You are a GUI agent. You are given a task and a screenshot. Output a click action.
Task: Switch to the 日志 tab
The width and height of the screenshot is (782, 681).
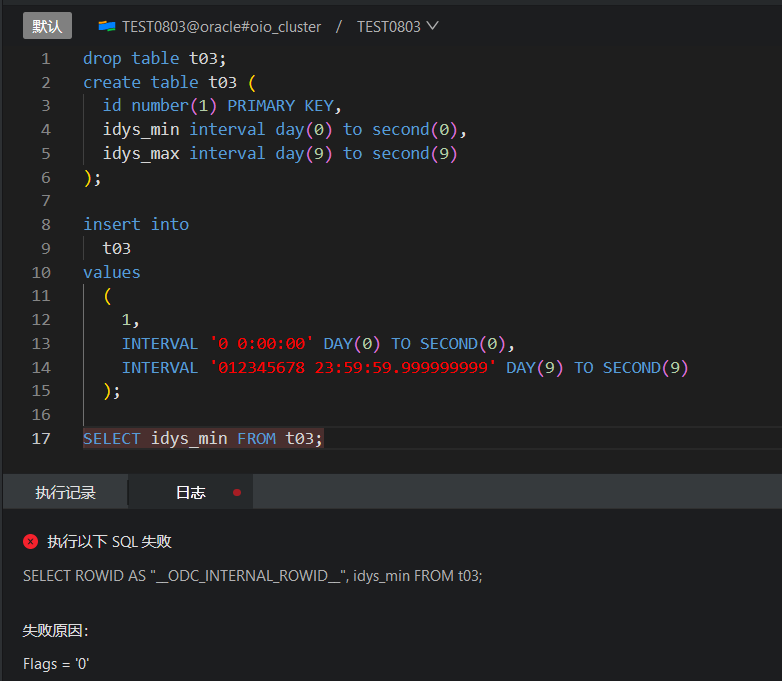pos(190,492)
